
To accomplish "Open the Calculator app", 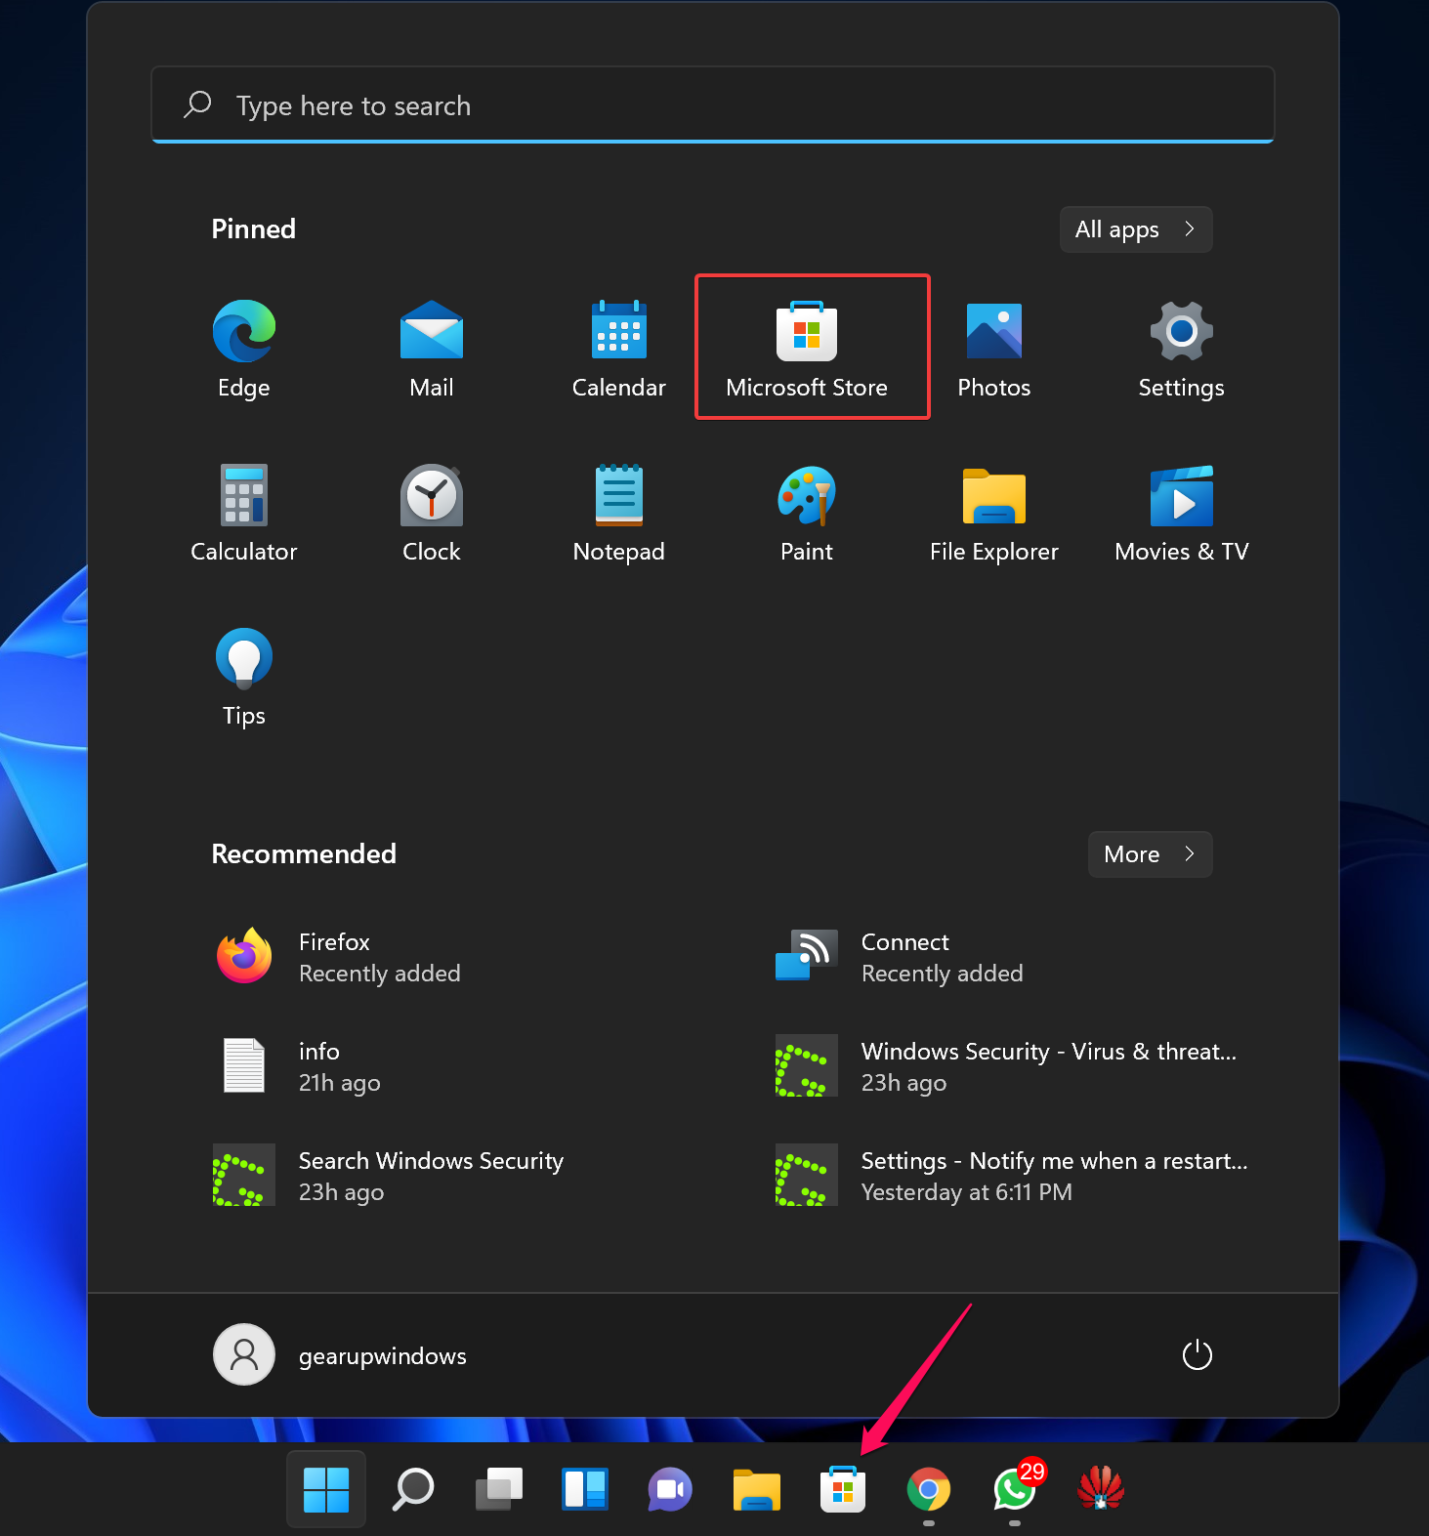I will [244, 512].
